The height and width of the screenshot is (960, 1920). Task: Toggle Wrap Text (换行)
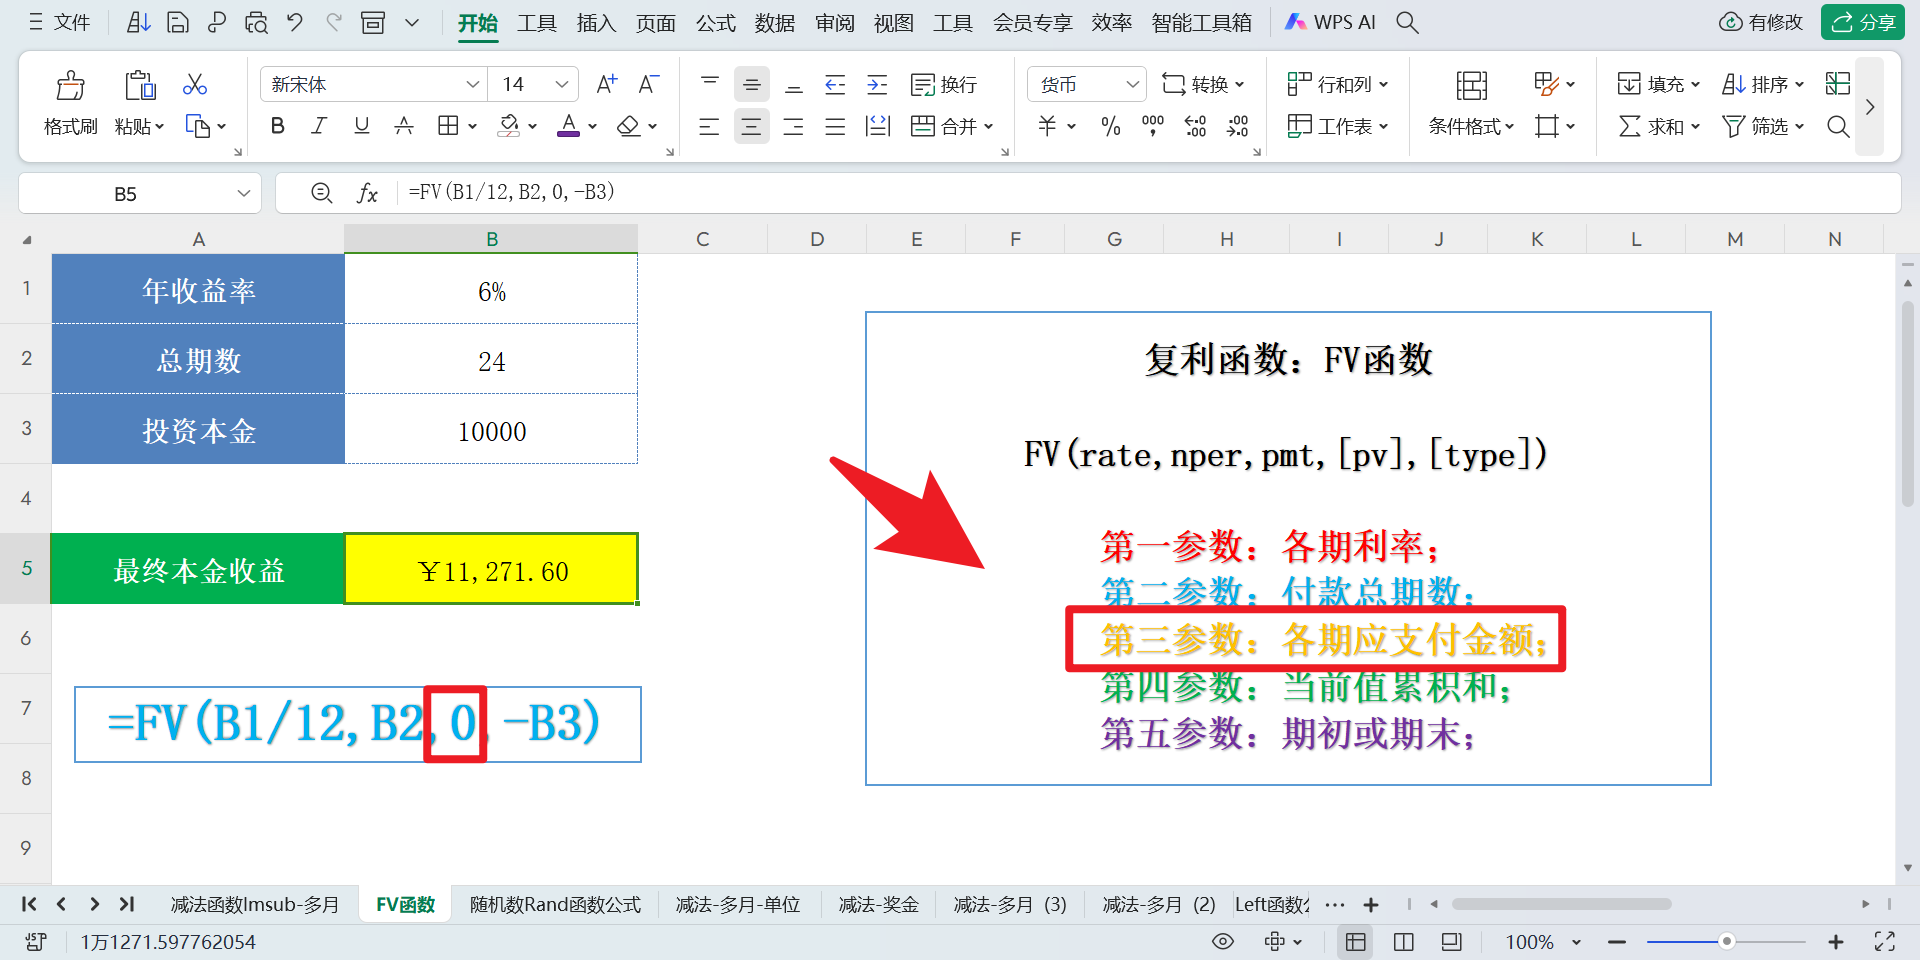click(x=944, y=84)
